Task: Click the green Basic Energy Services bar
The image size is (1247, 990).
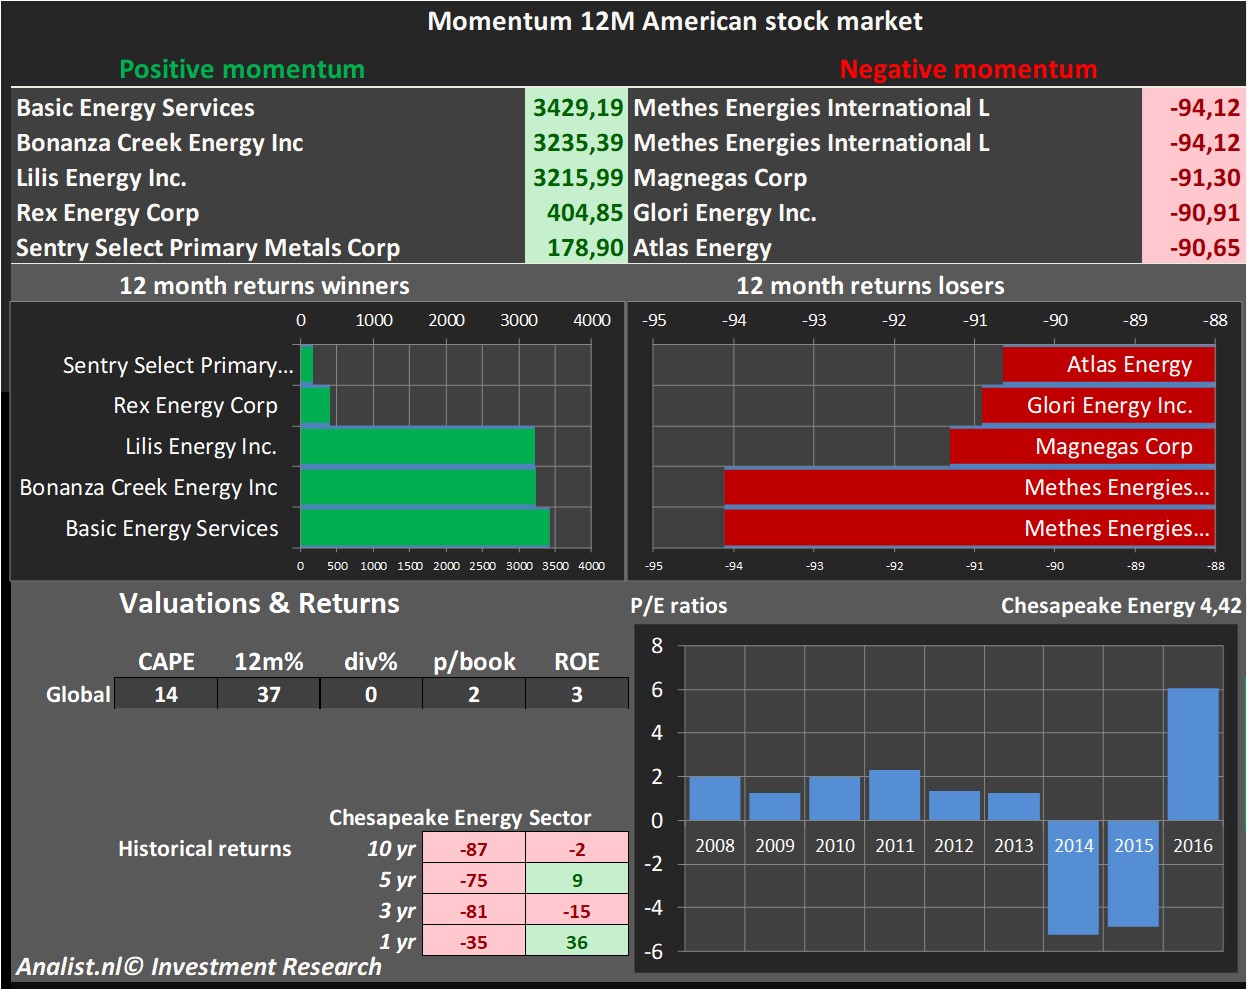Action: [425, 528]
